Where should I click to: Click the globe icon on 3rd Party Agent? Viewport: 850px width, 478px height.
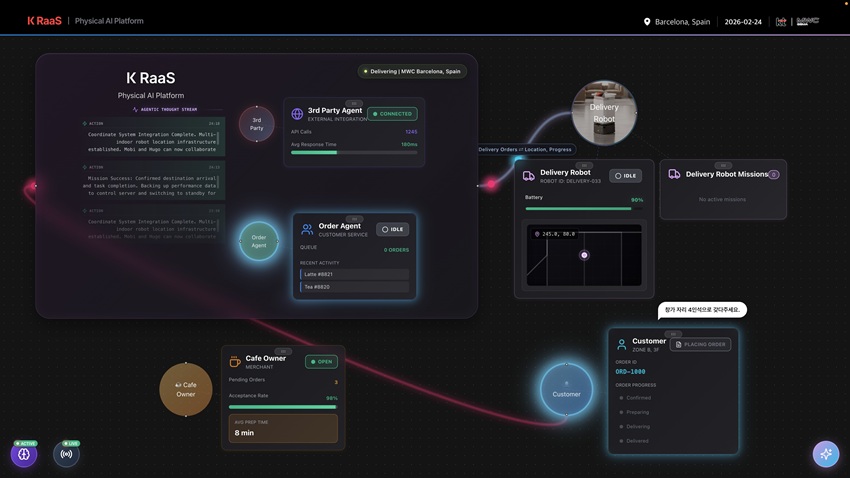(297, 114)
